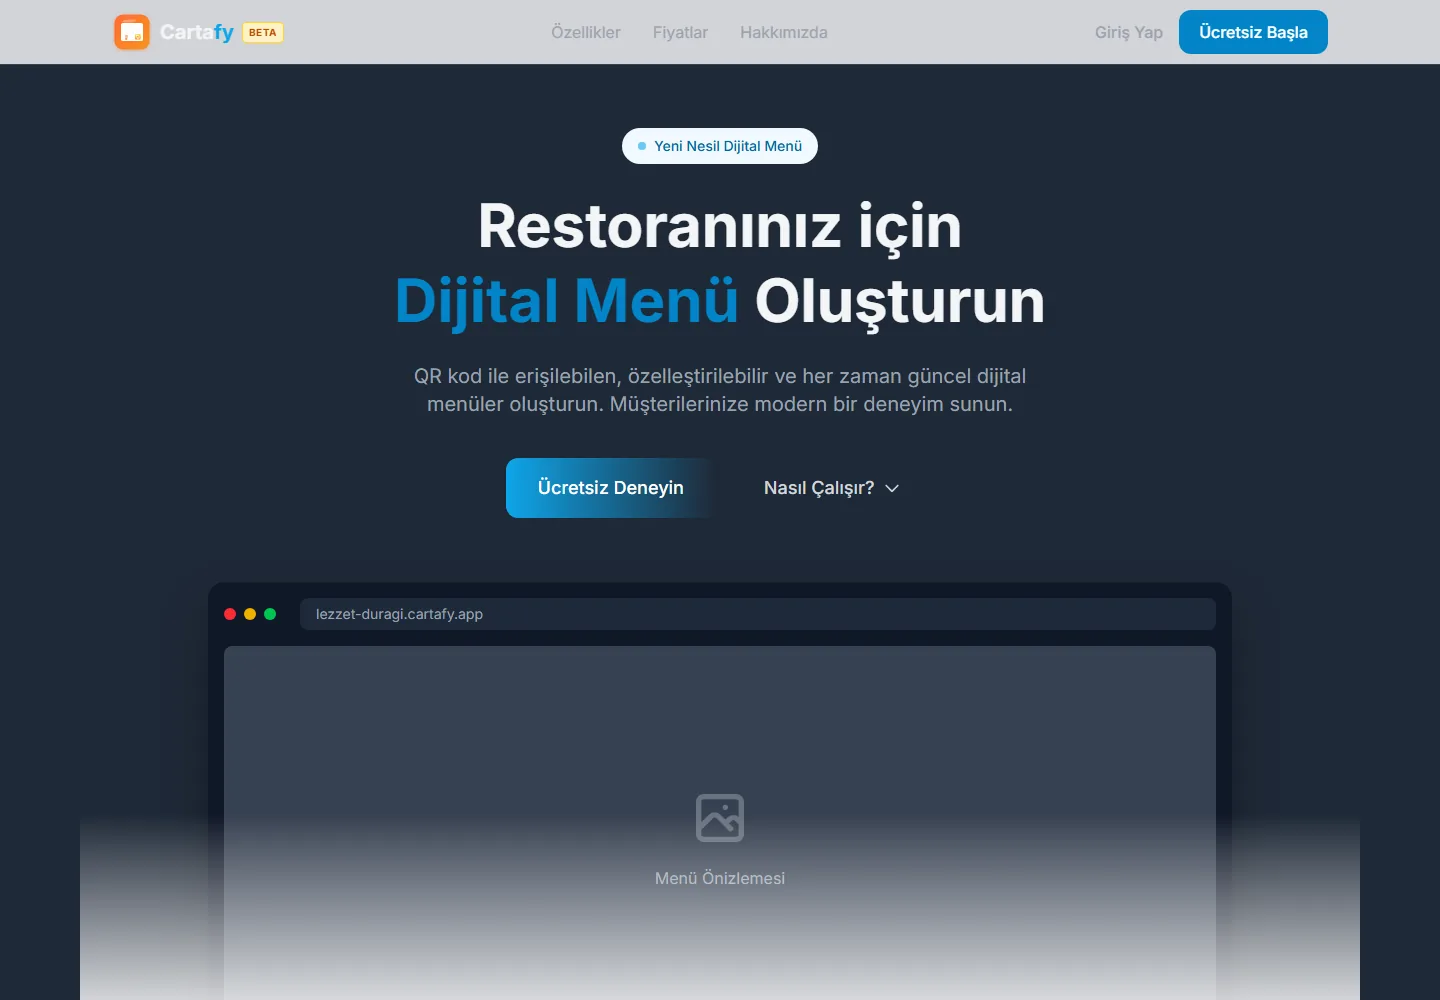Click the yellow dot in preview window
The height and width of the screenshot is (1000, 1440).
point(250,614)
